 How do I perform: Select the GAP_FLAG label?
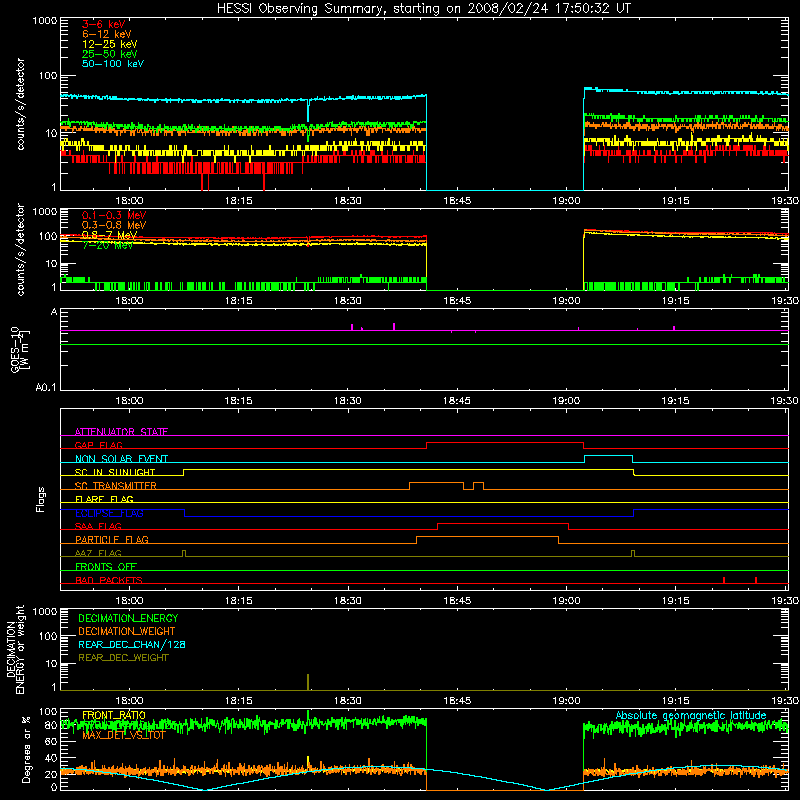click(98, 445)
